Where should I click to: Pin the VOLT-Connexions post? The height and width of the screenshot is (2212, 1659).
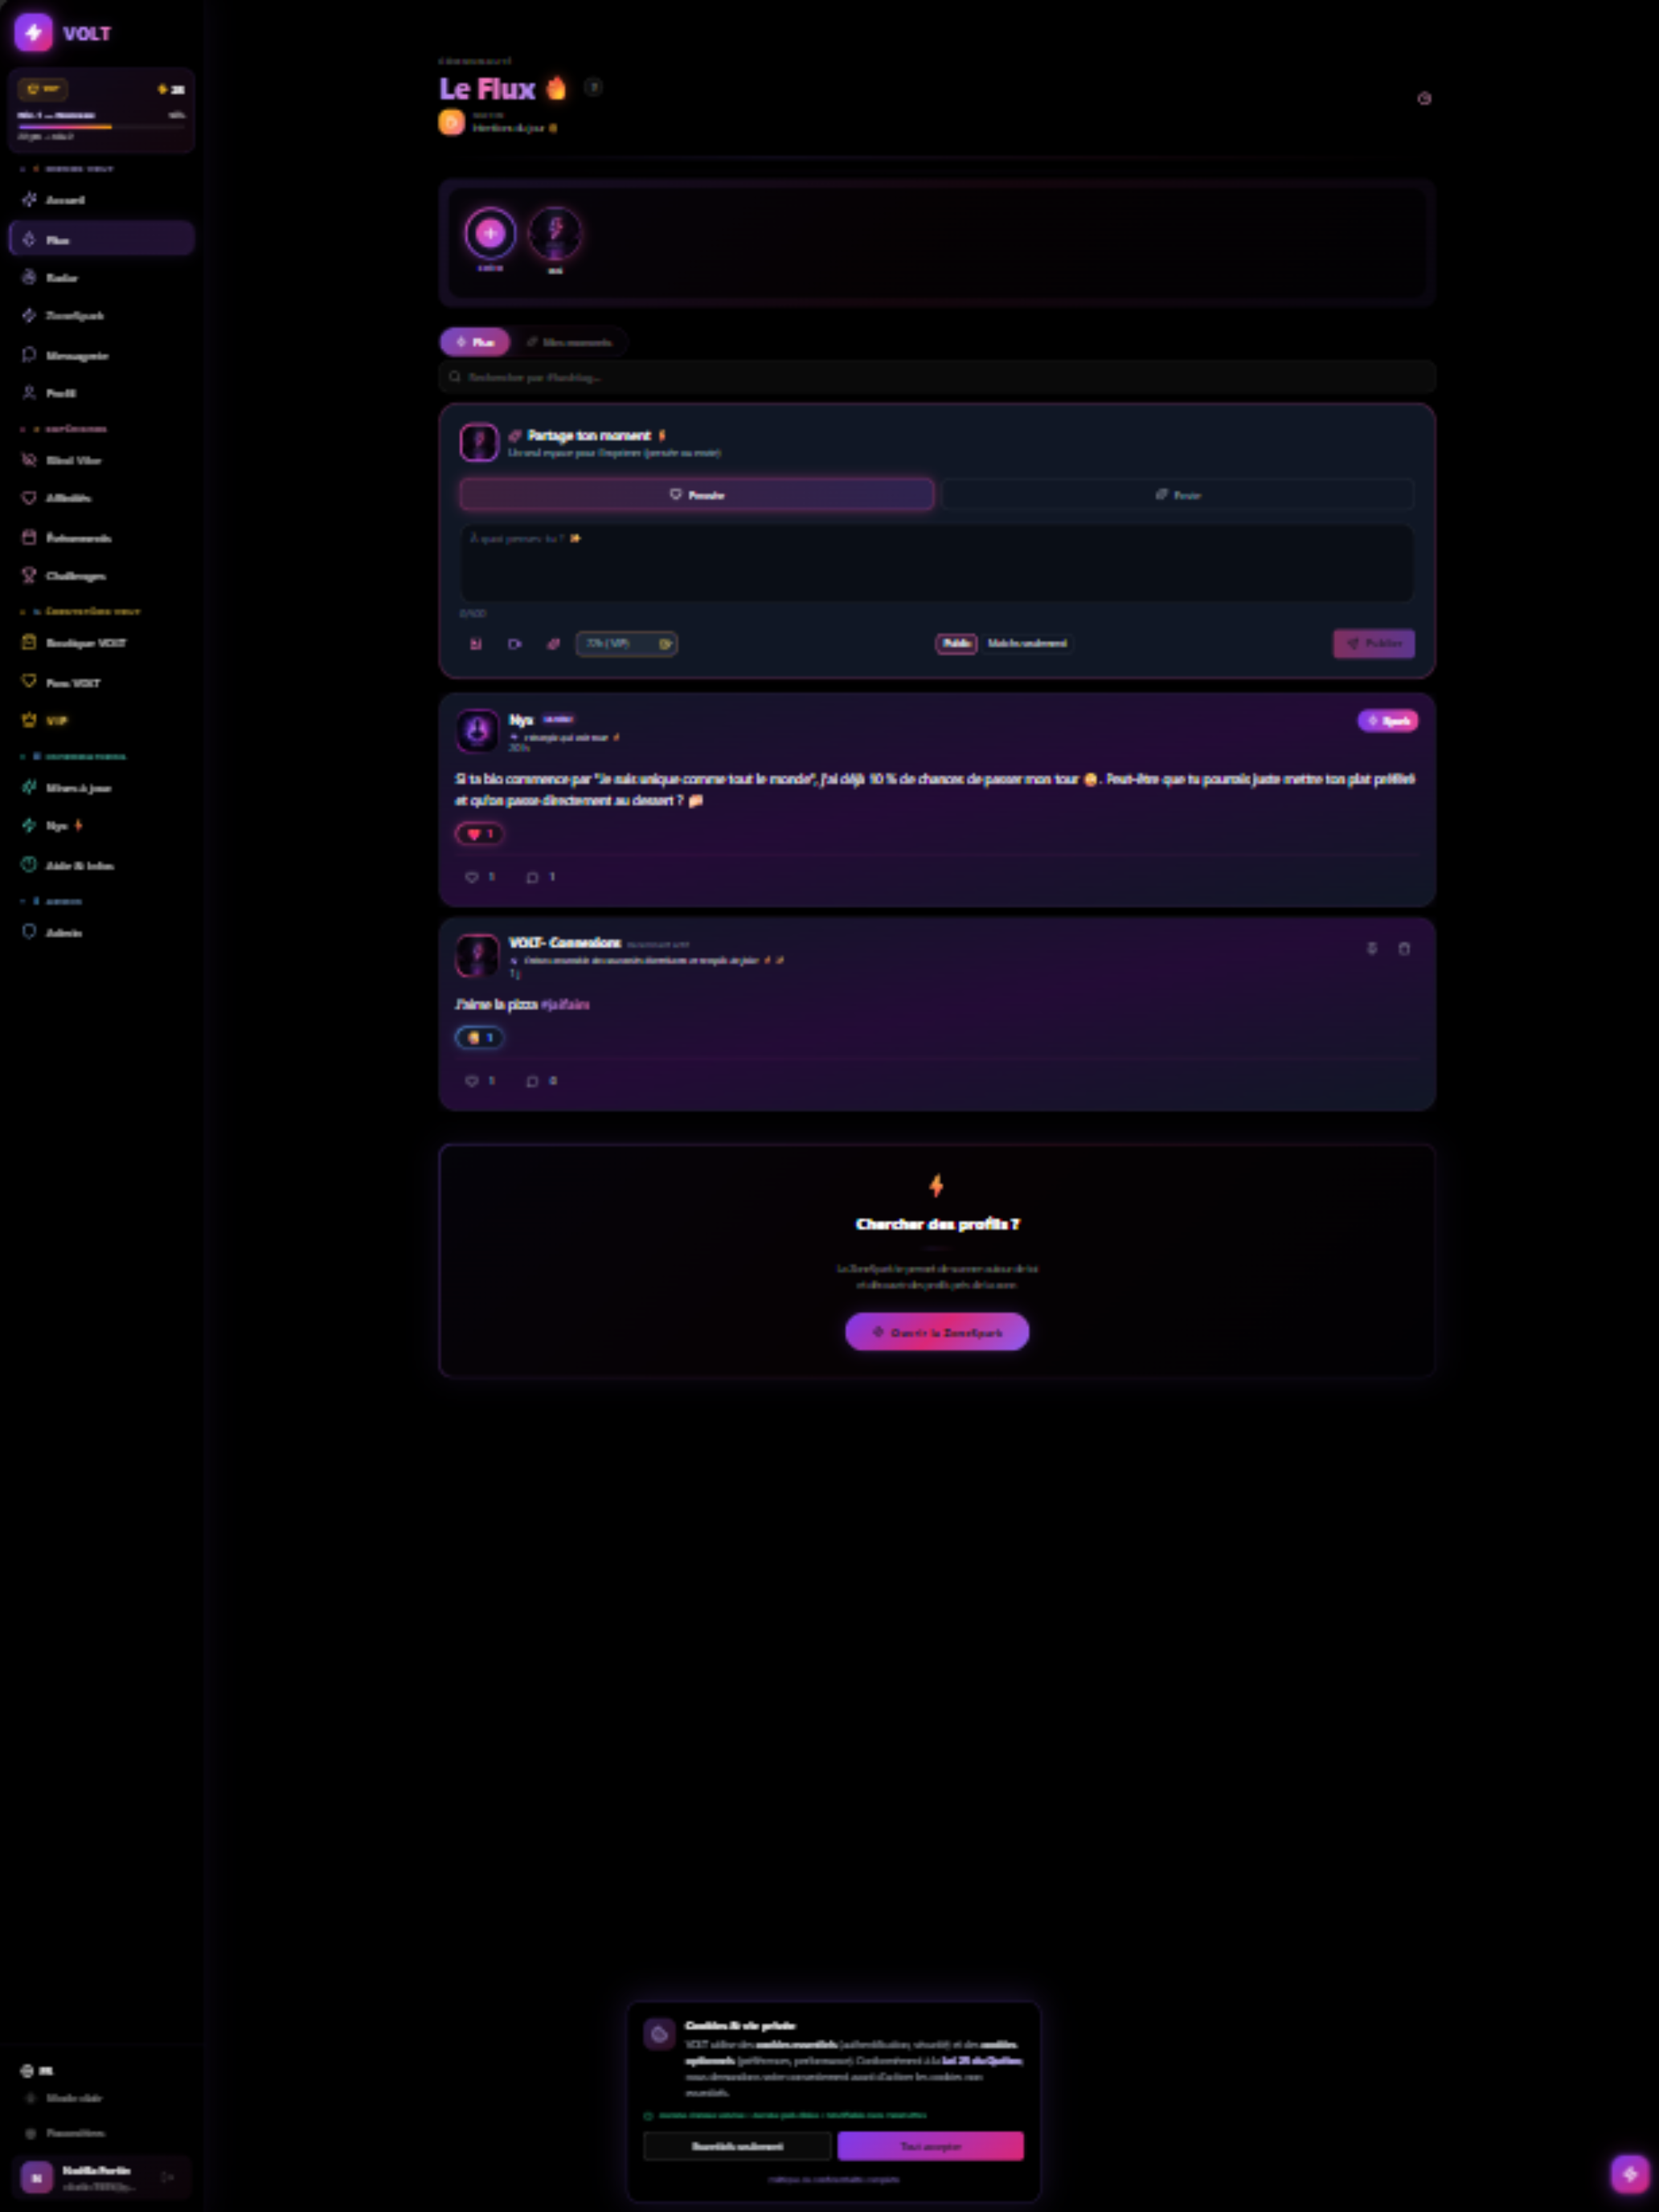1372,948
